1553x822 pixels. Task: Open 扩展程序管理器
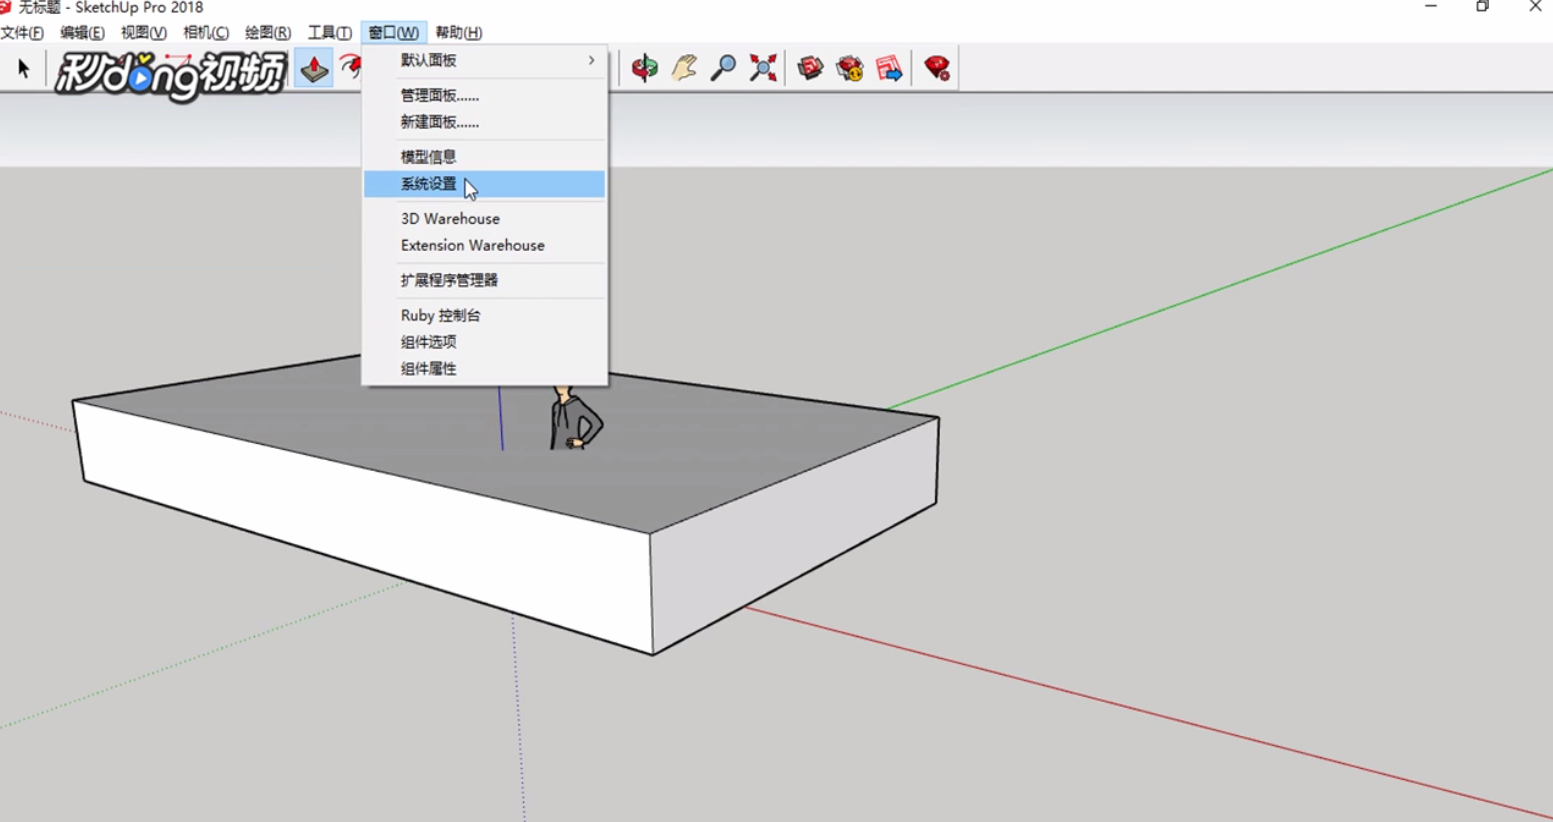pos(448,280)
